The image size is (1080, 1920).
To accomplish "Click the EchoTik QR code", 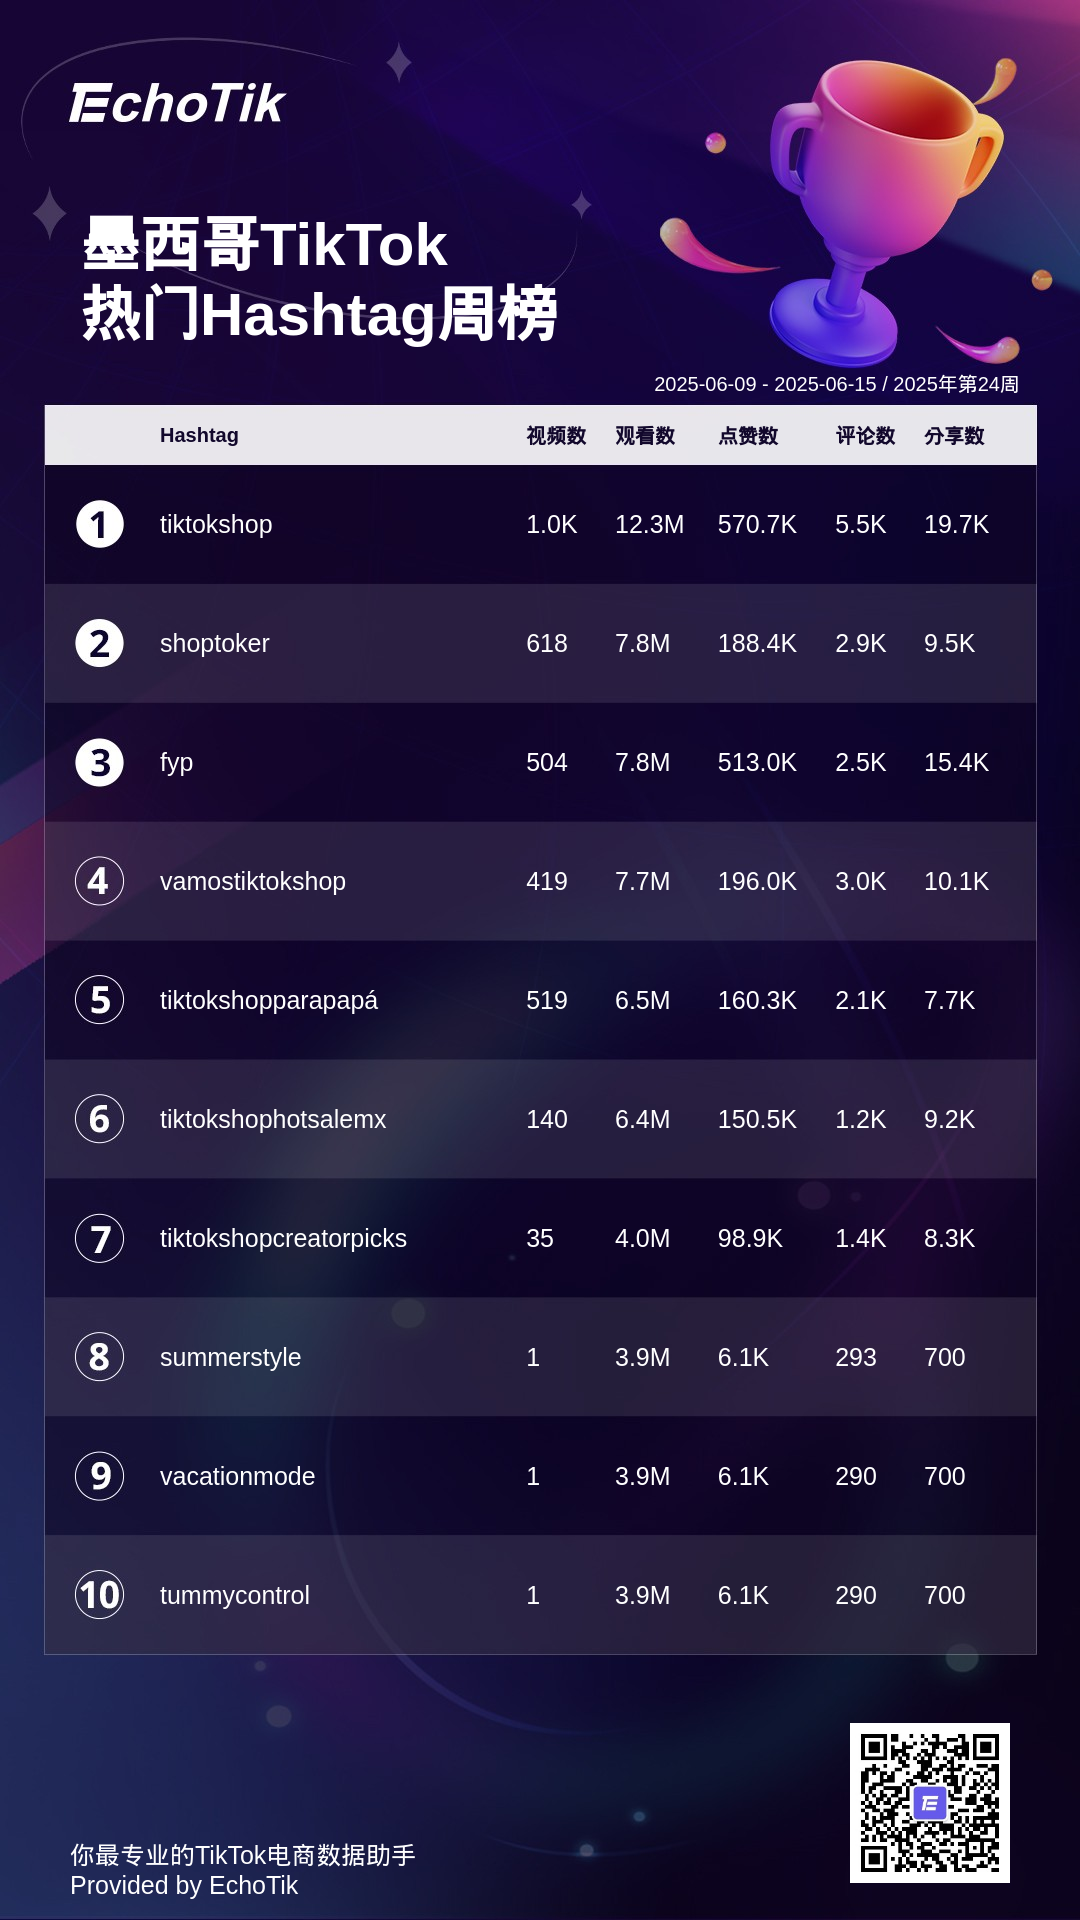I will point(929,1802).
